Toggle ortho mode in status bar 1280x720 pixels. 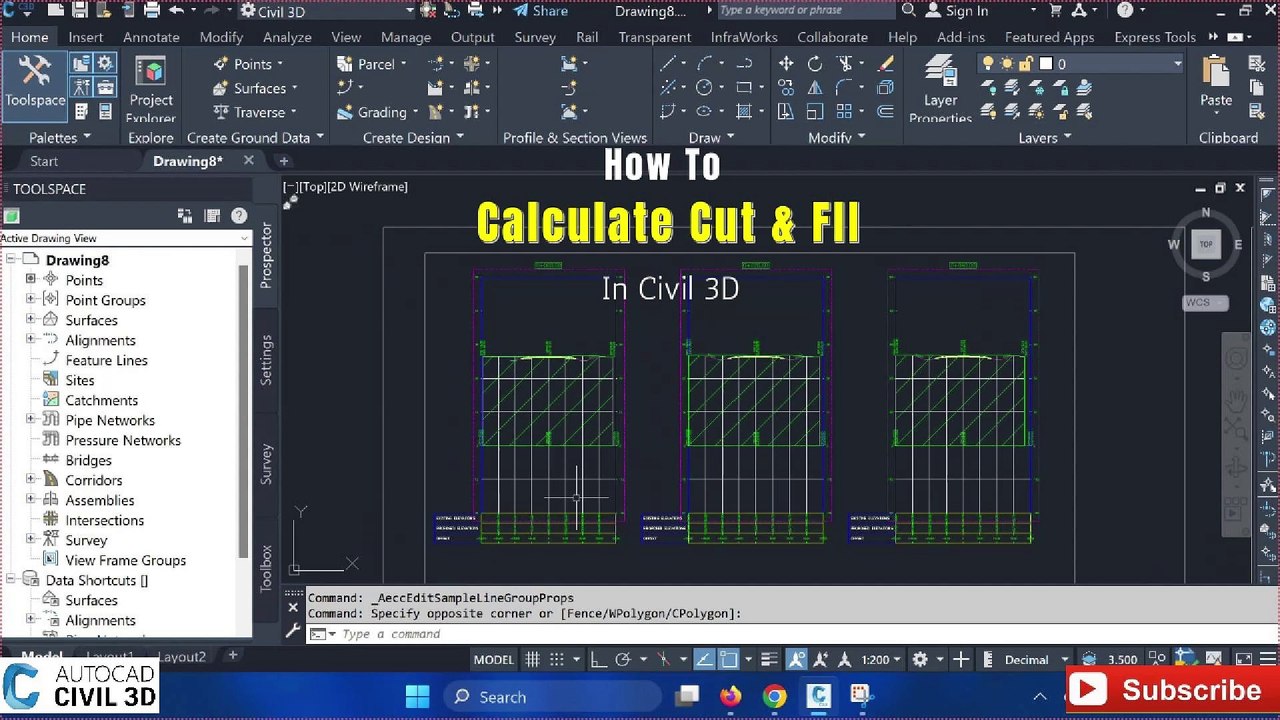(x=598, y=659)
